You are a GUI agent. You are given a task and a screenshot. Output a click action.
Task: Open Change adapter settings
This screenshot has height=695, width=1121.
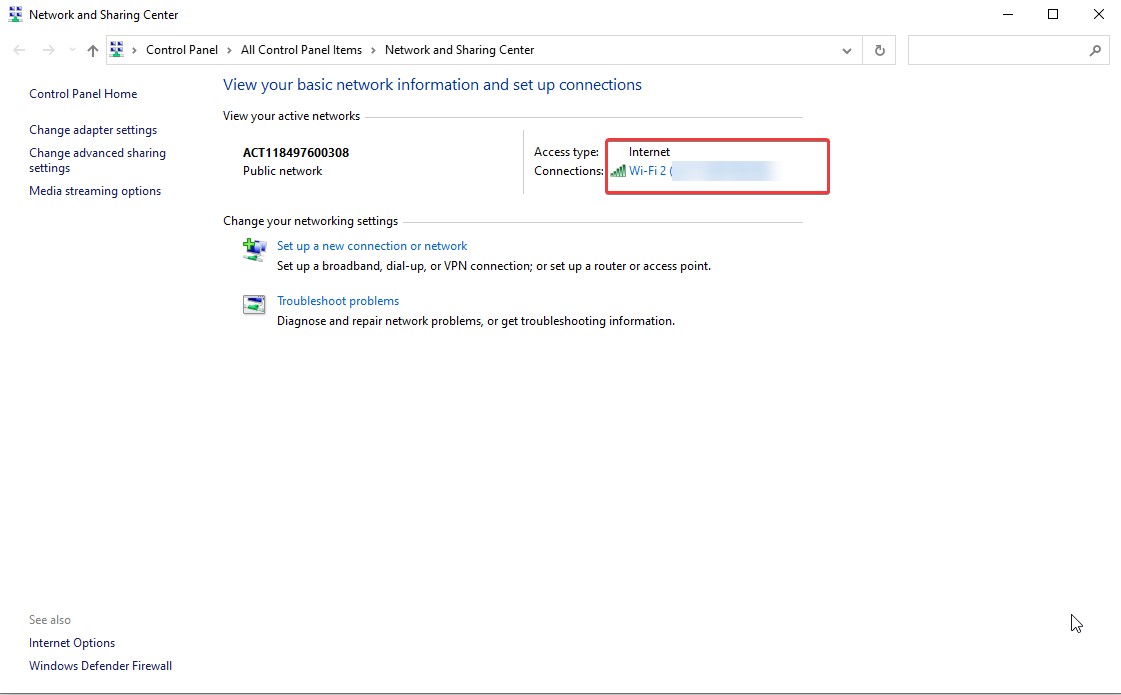(x=93, y=129)
